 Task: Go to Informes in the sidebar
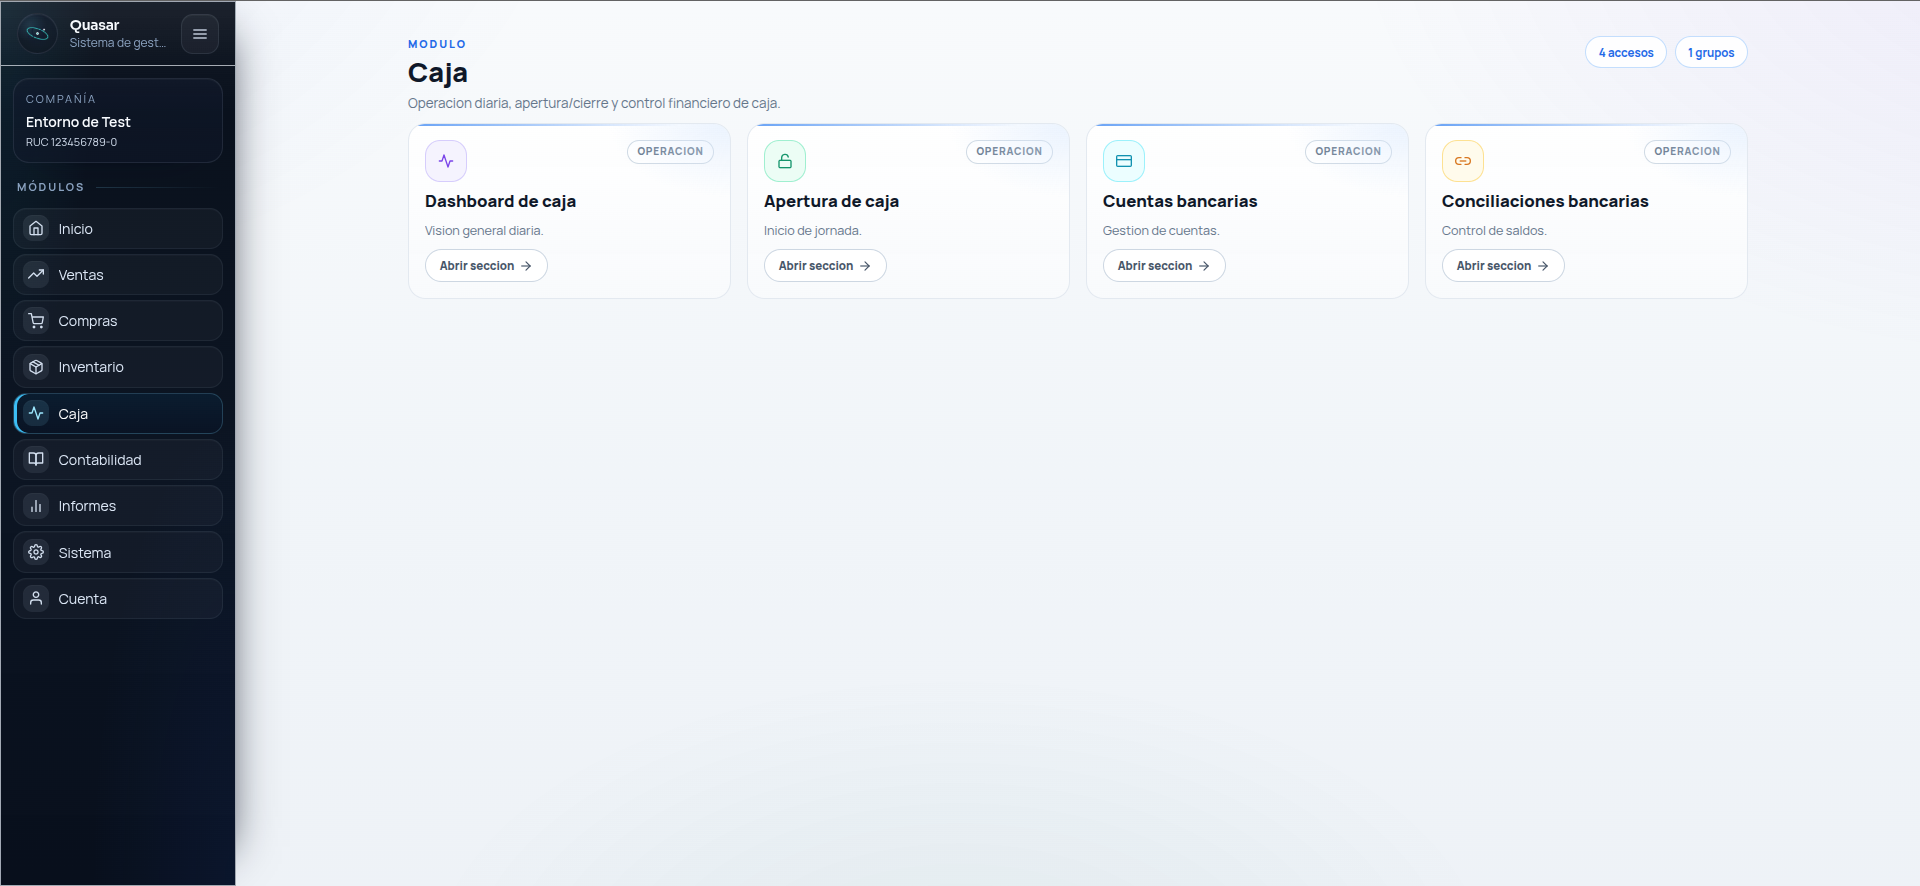point(118,506)
